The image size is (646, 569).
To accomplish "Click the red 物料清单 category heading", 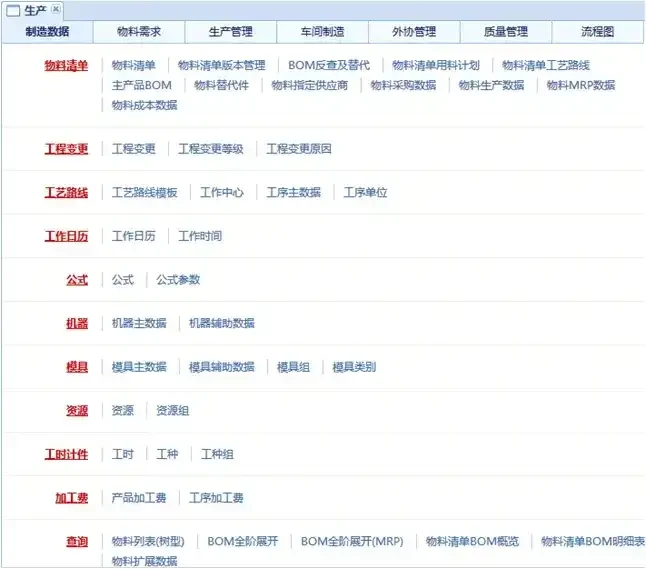I will point(66,66).
